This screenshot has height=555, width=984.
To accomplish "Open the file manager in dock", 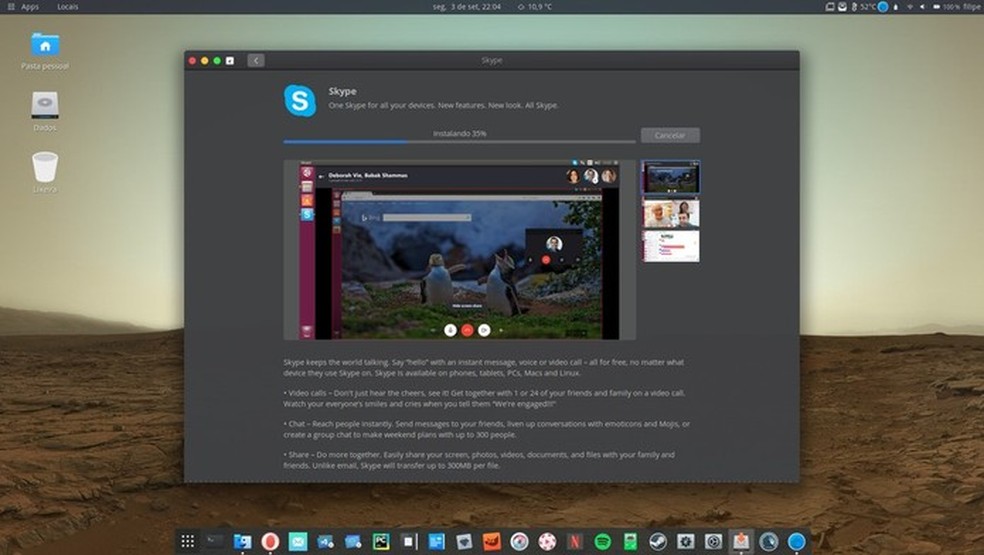I will [x=242, y=541].
